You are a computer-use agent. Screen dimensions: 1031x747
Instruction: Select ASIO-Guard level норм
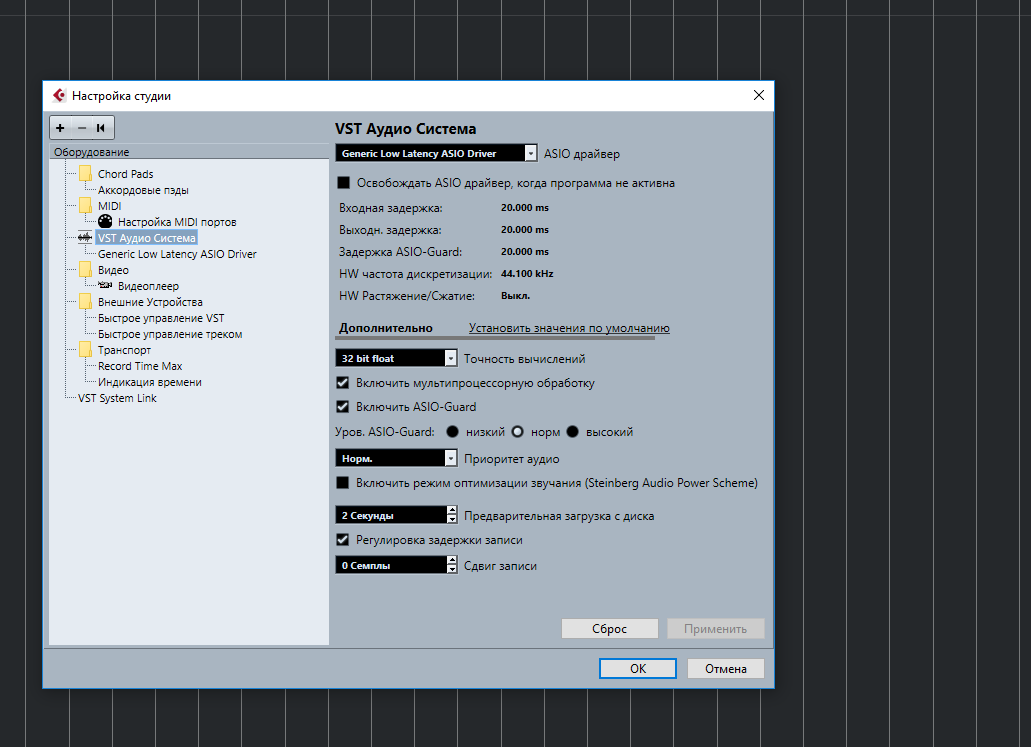[x=517, y=432]
